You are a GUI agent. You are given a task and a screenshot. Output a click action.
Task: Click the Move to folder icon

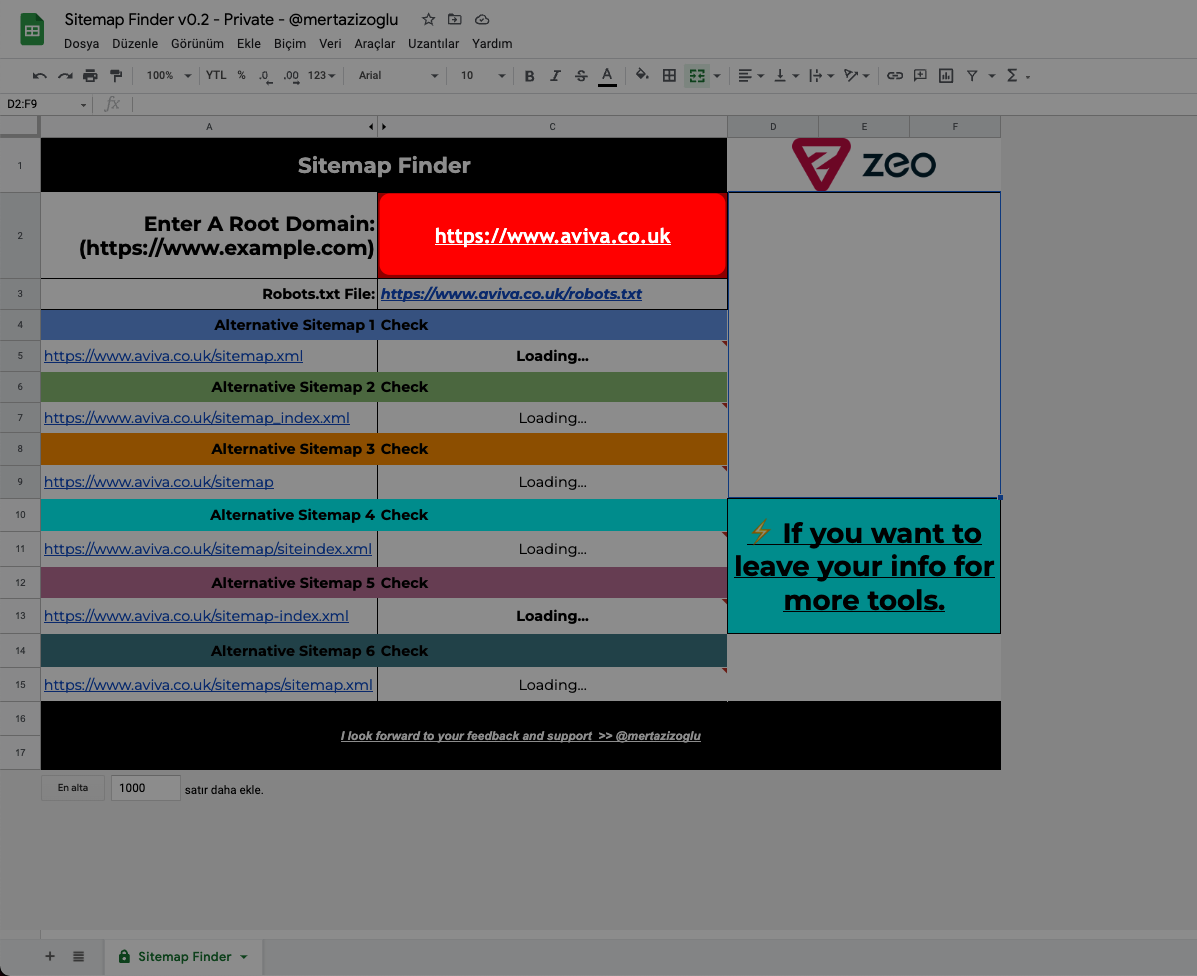(x=455, y=19)
